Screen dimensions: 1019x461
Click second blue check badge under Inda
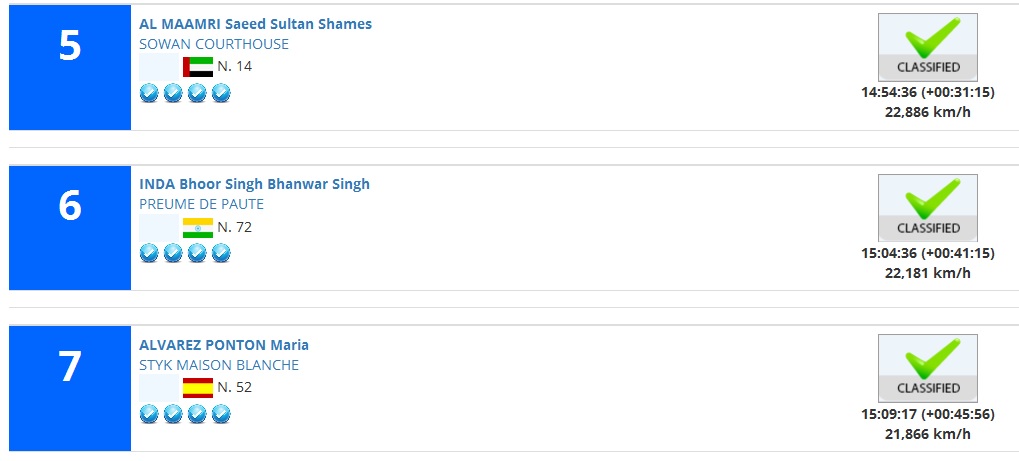tap(173, 253)
